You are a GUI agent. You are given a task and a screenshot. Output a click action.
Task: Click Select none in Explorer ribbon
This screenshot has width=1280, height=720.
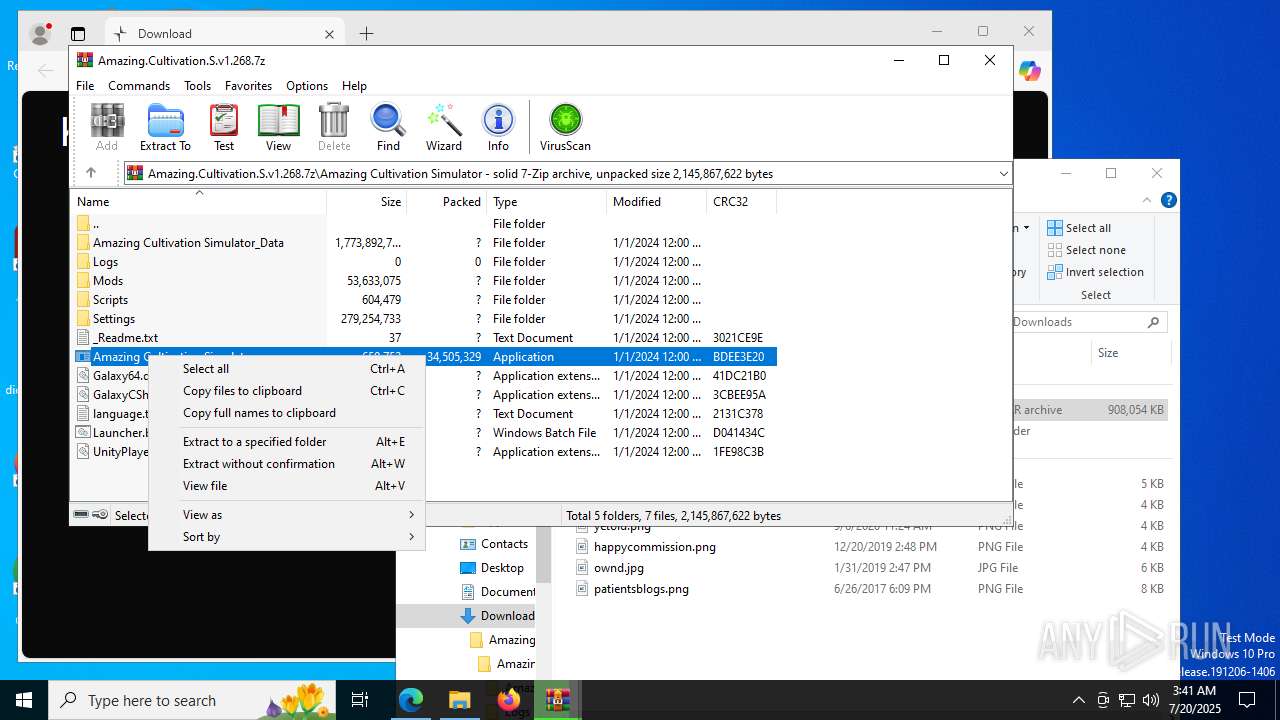tap(1086, 250)
